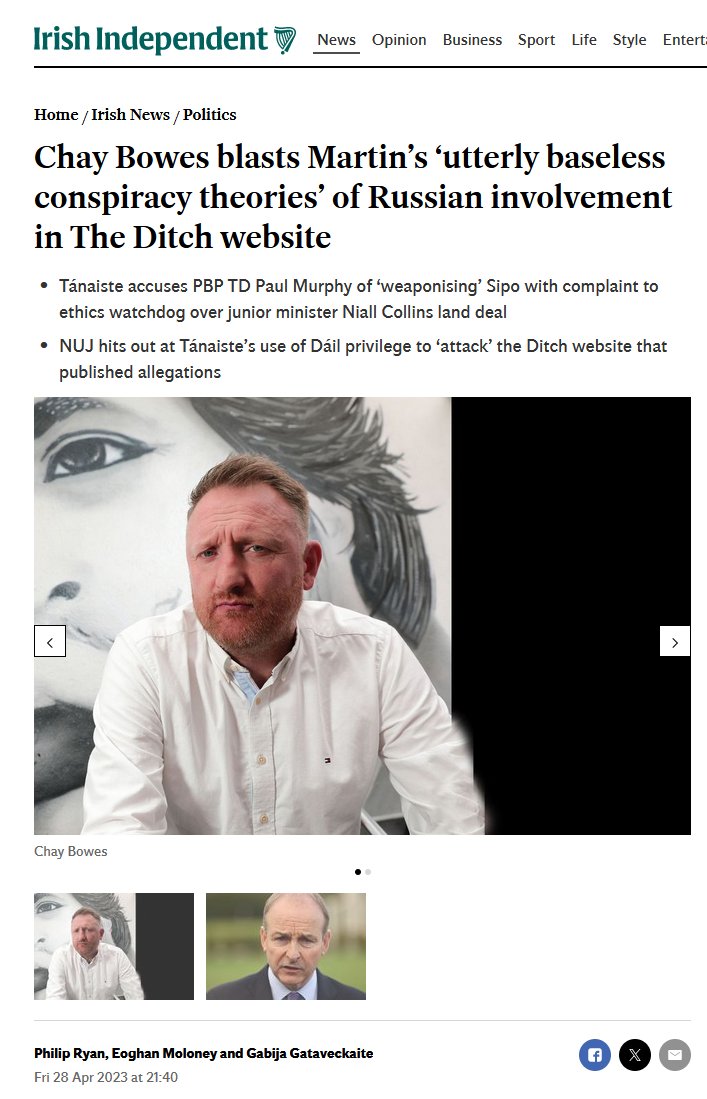Share article on Facebook
707x1099 pixels.
[x=594, y=1055]
